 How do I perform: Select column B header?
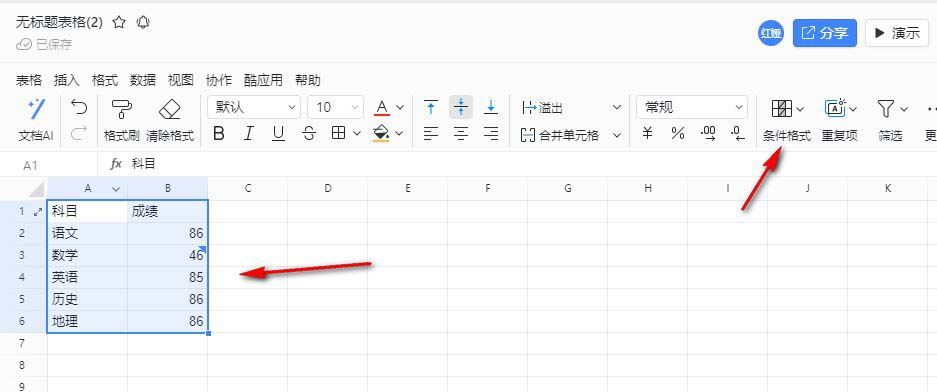(168, 188)
